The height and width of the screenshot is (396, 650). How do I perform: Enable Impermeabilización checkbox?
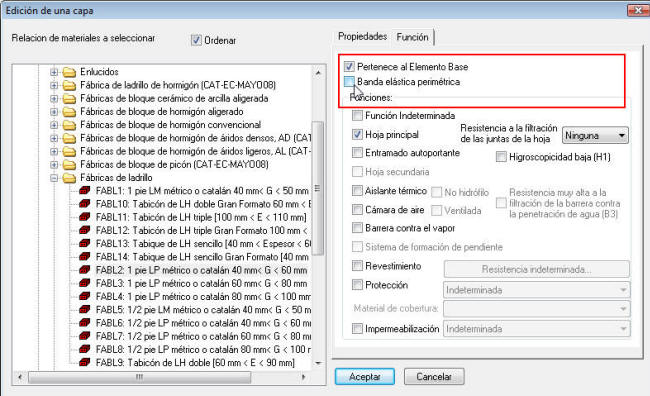357,329
